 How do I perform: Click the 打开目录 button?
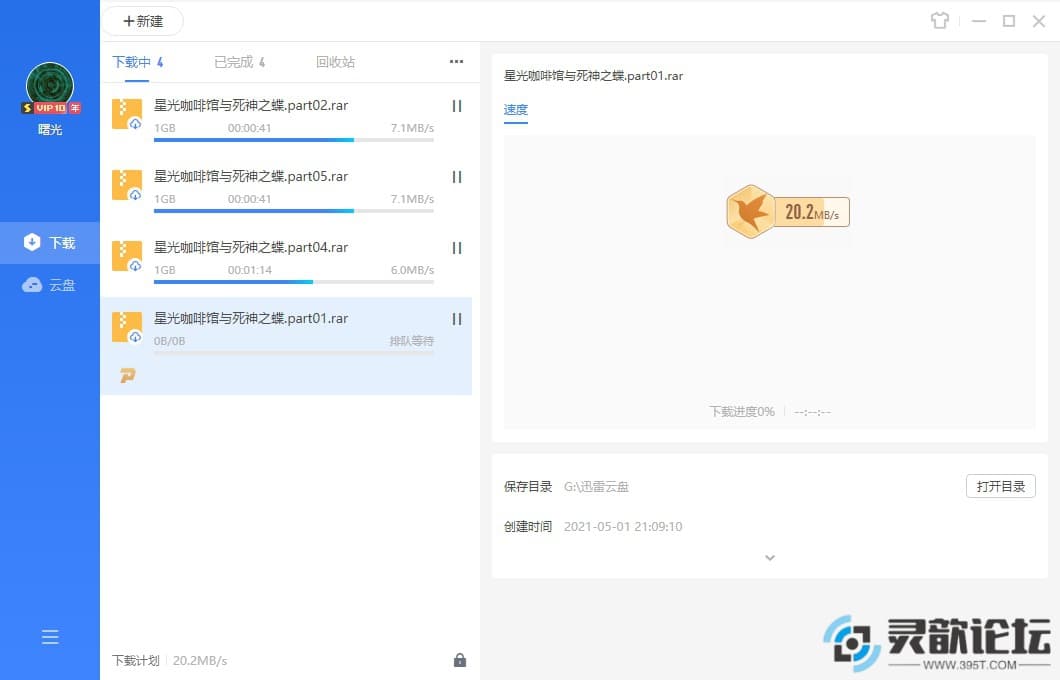(x=1001, y=486)
